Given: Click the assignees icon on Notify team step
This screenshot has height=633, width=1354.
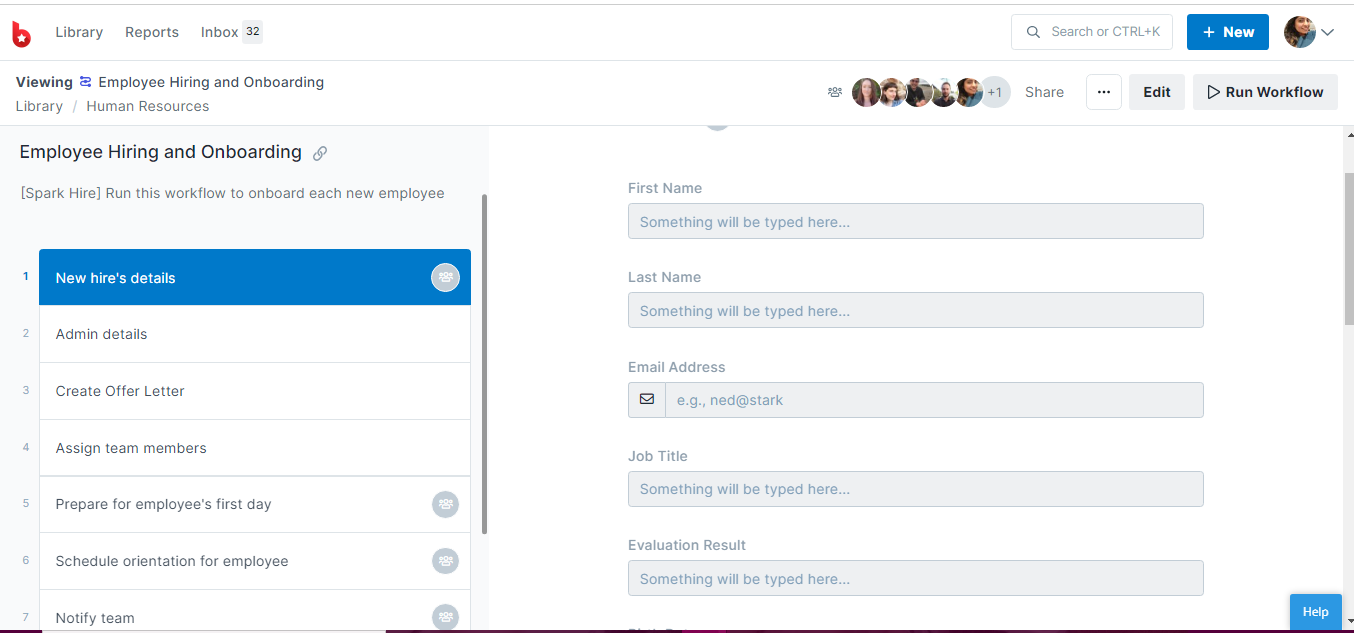Looking at the screenshot, I should point(445,617).
